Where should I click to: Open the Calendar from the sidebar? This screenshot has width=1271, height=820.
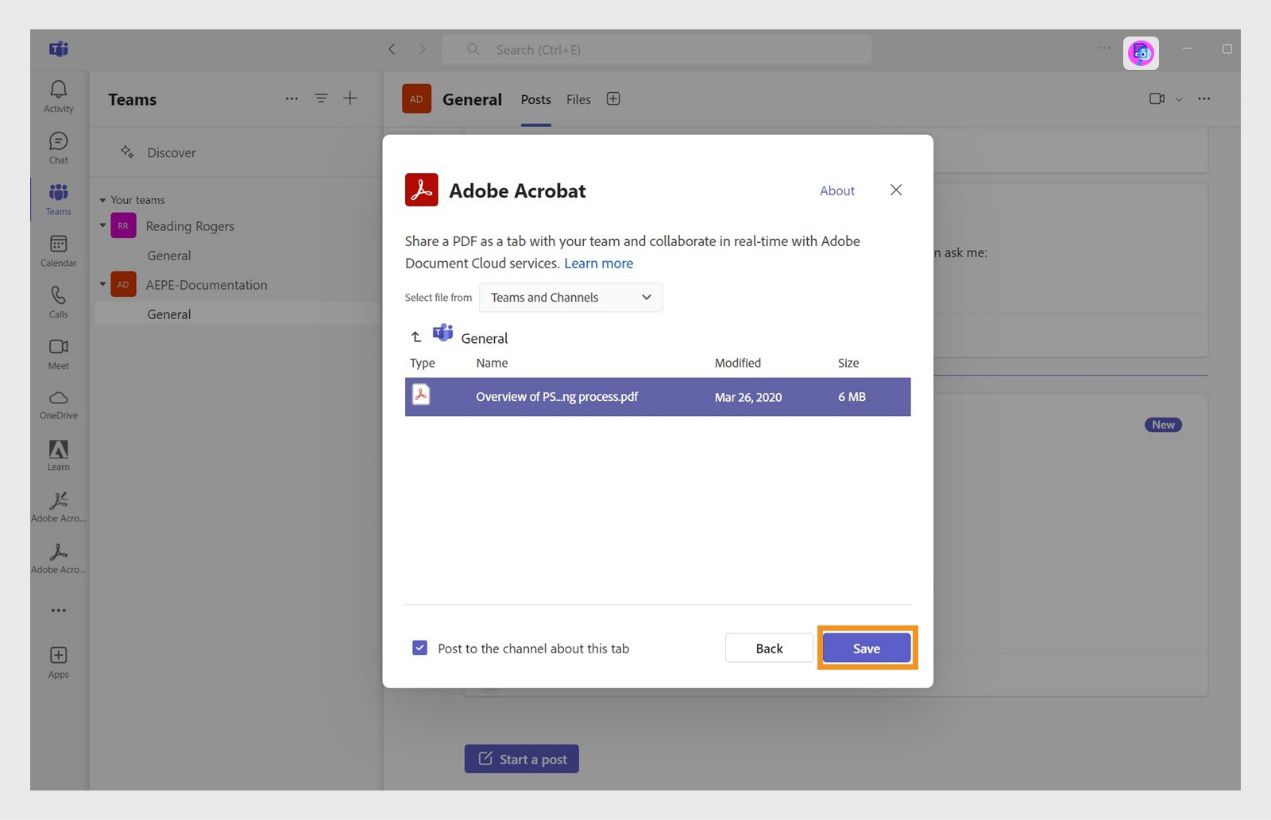click(x=57, y=248)
